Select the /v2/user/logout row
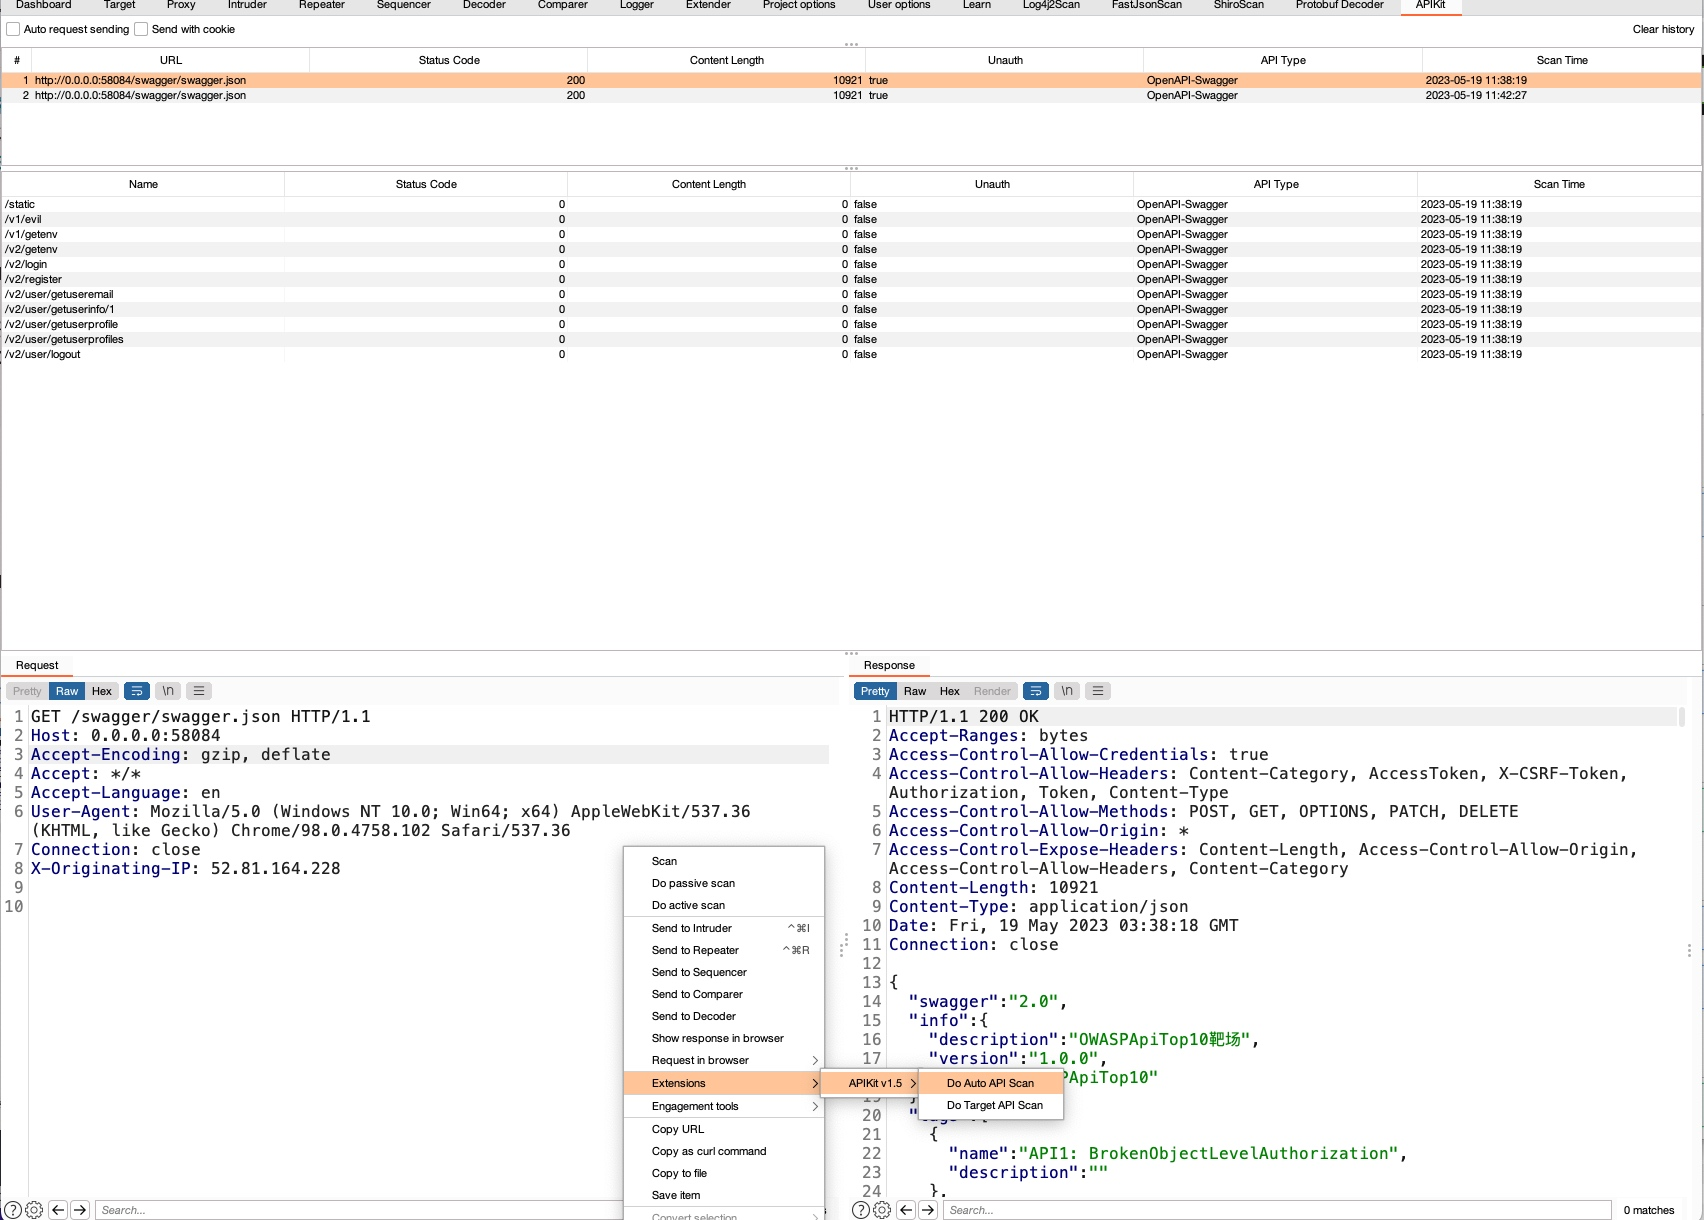Image resolution: width=1704 pixels, height=1220 pixels. 851,354
